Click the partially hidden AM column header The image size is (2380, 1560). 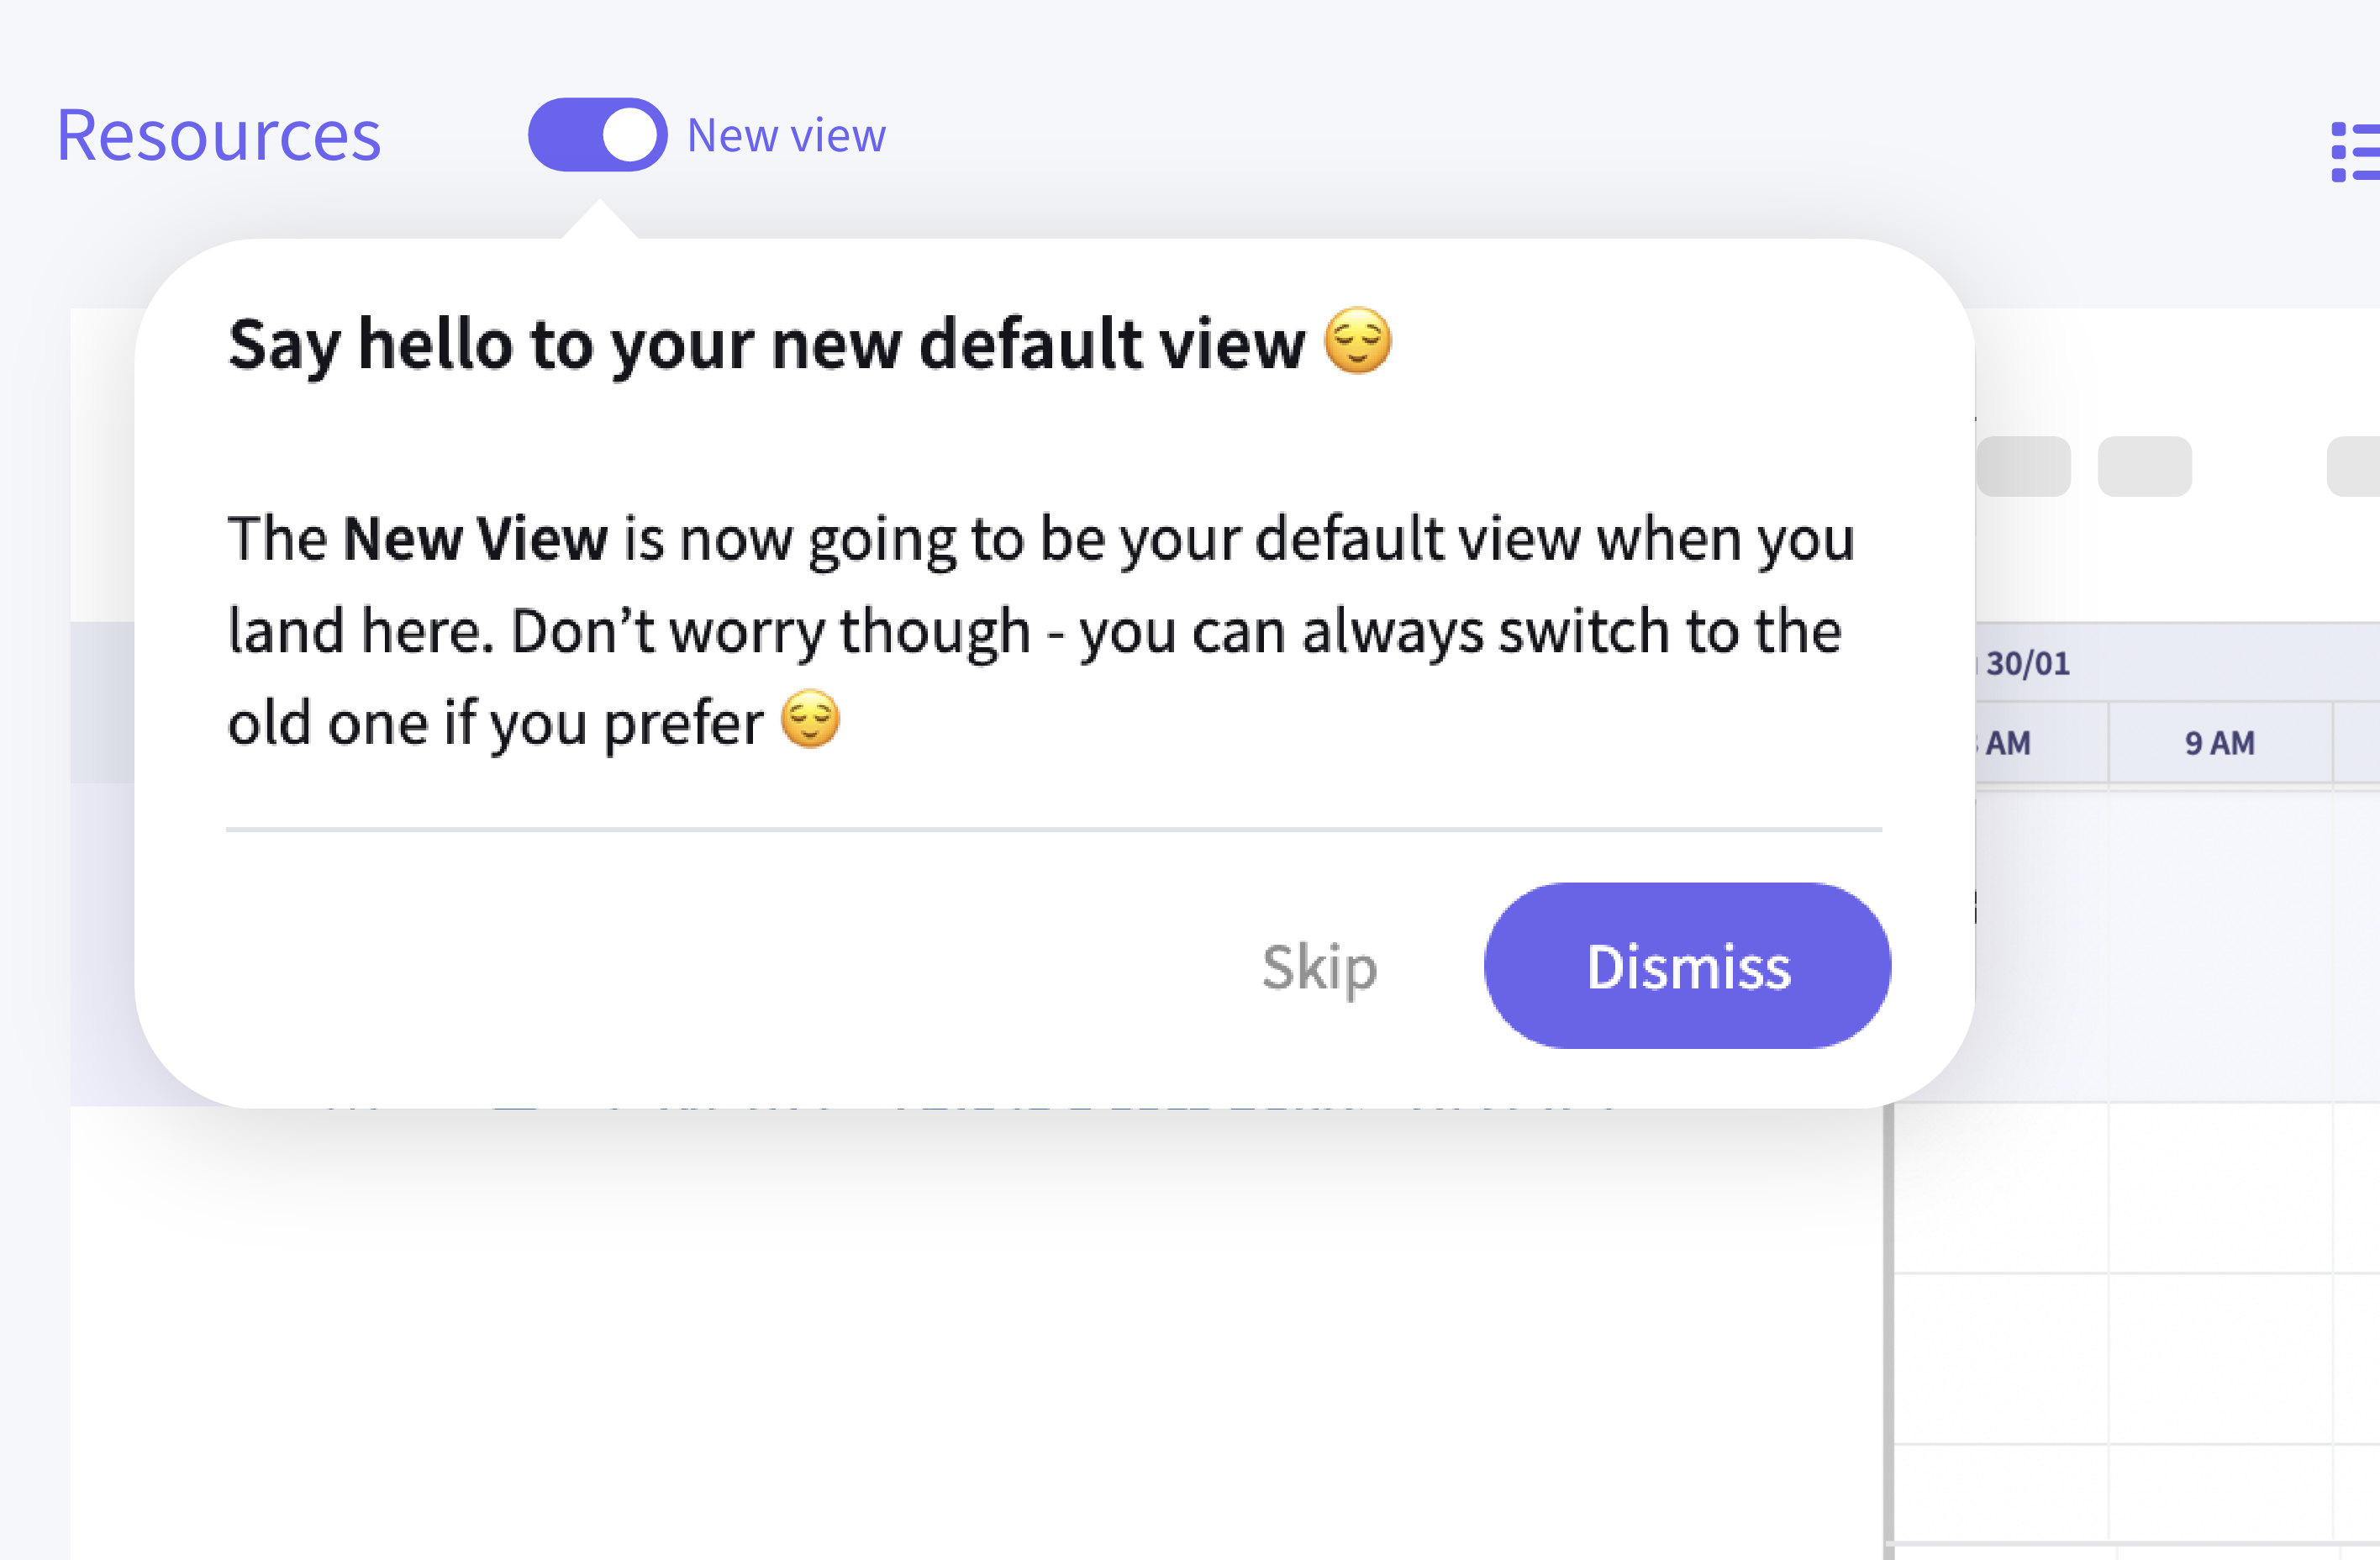tap(2008, 743)
